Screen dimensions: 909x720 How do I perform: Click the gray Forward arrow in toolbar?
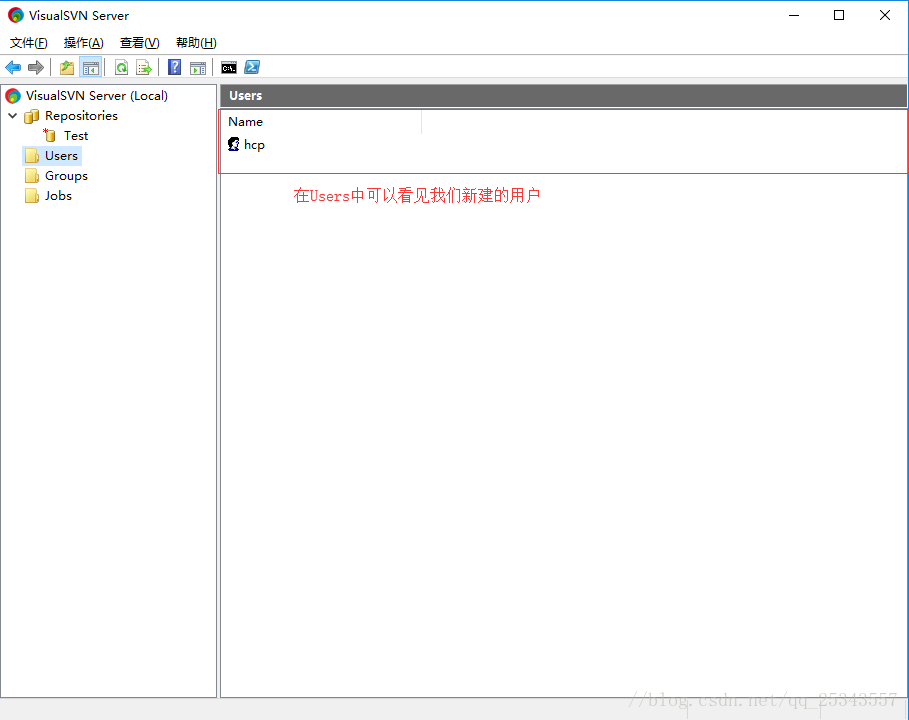36,68
